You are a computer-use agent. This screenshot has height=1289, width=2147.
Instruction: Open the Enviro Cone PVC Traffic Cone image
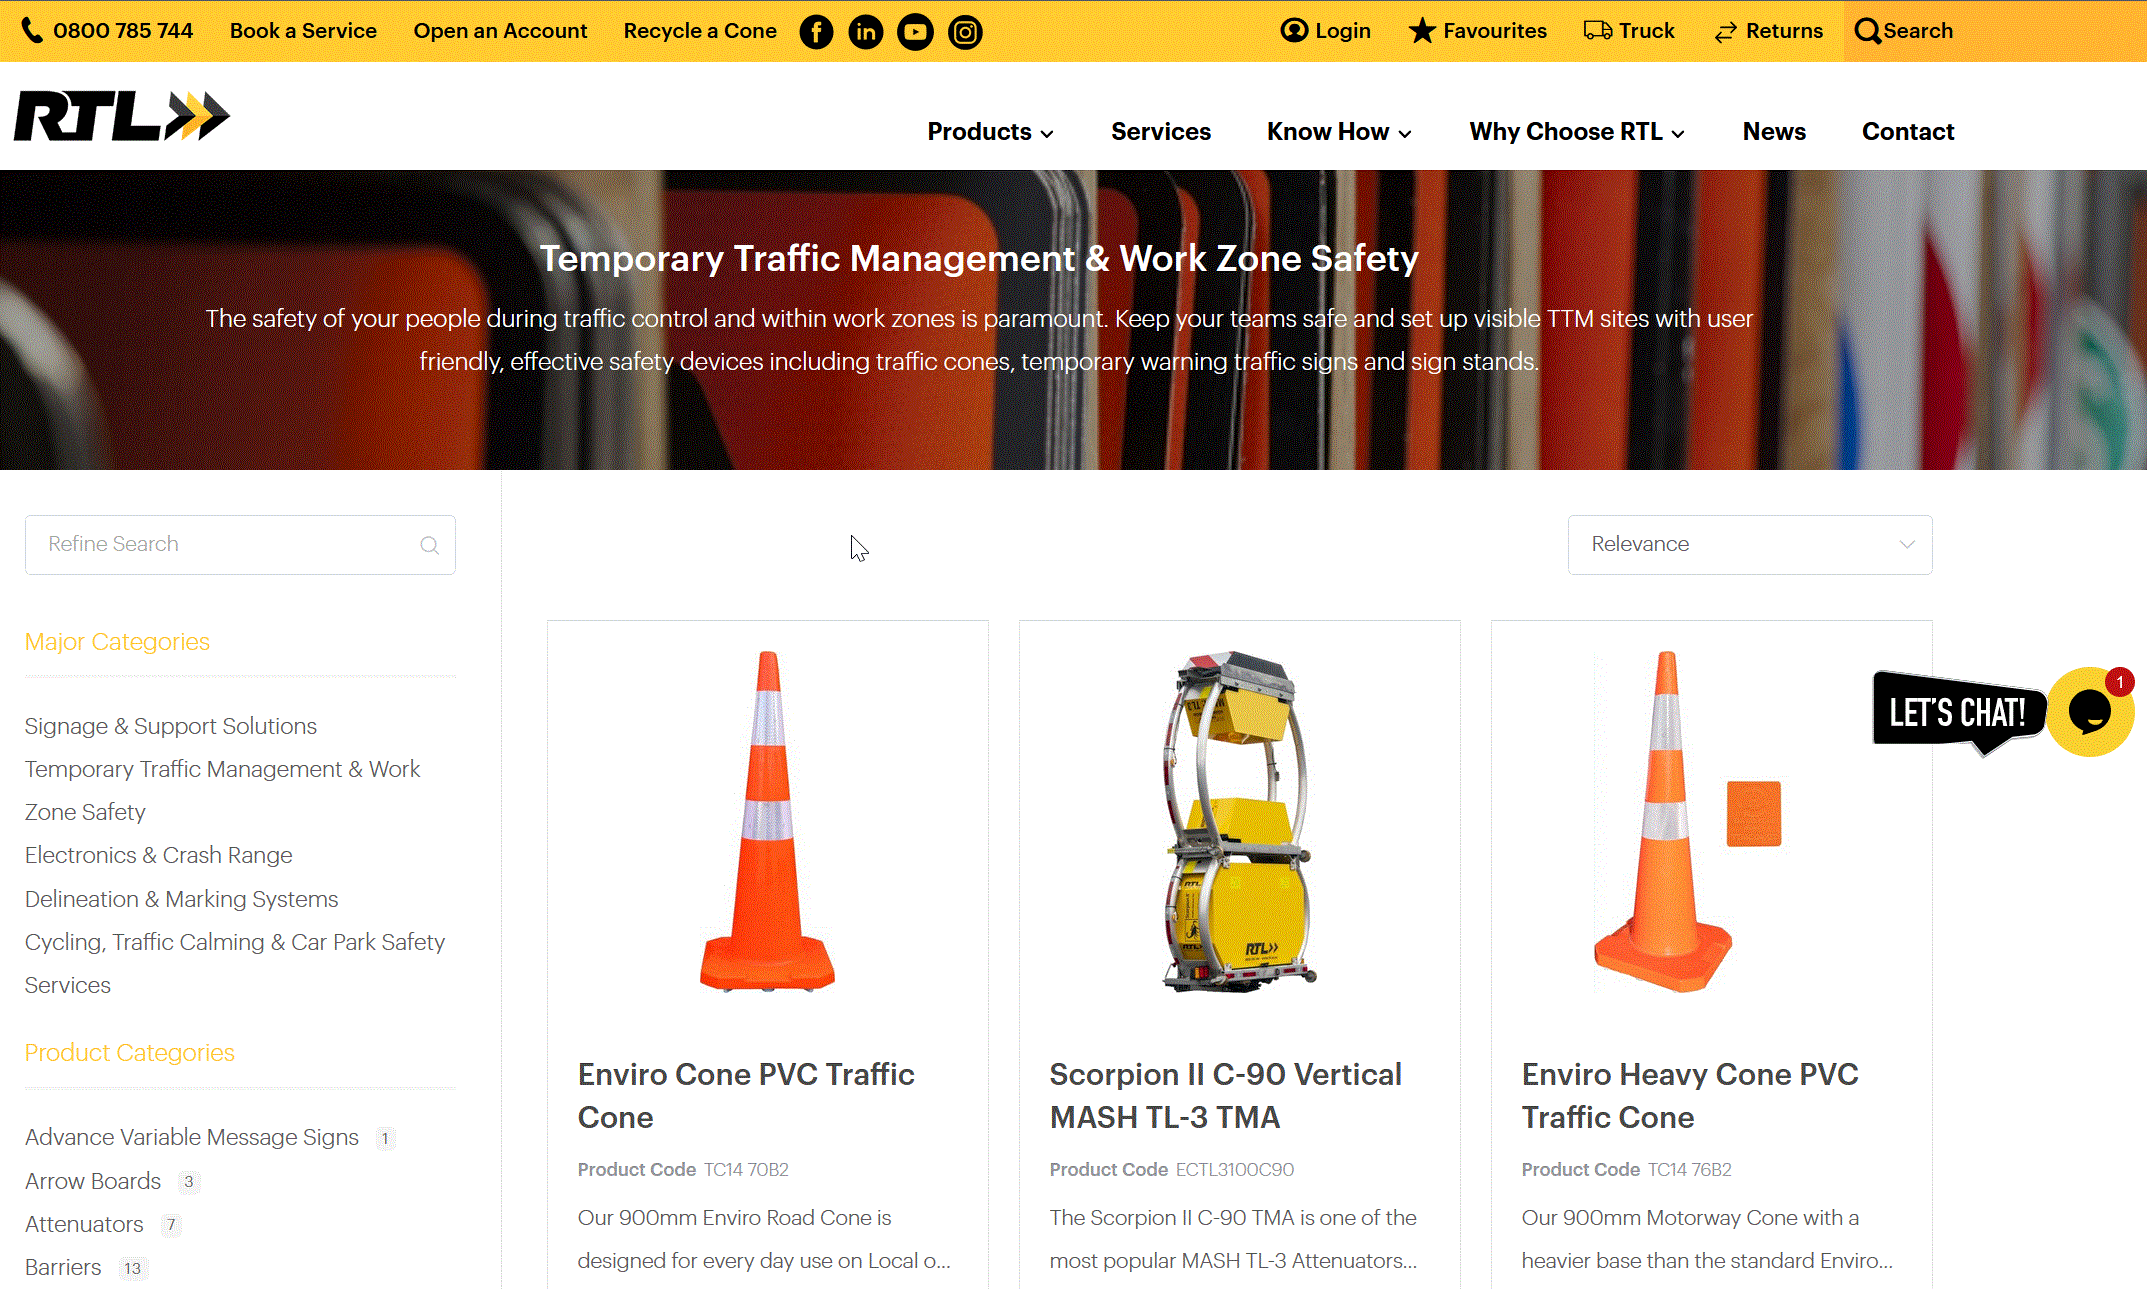[x=767, y=821]
